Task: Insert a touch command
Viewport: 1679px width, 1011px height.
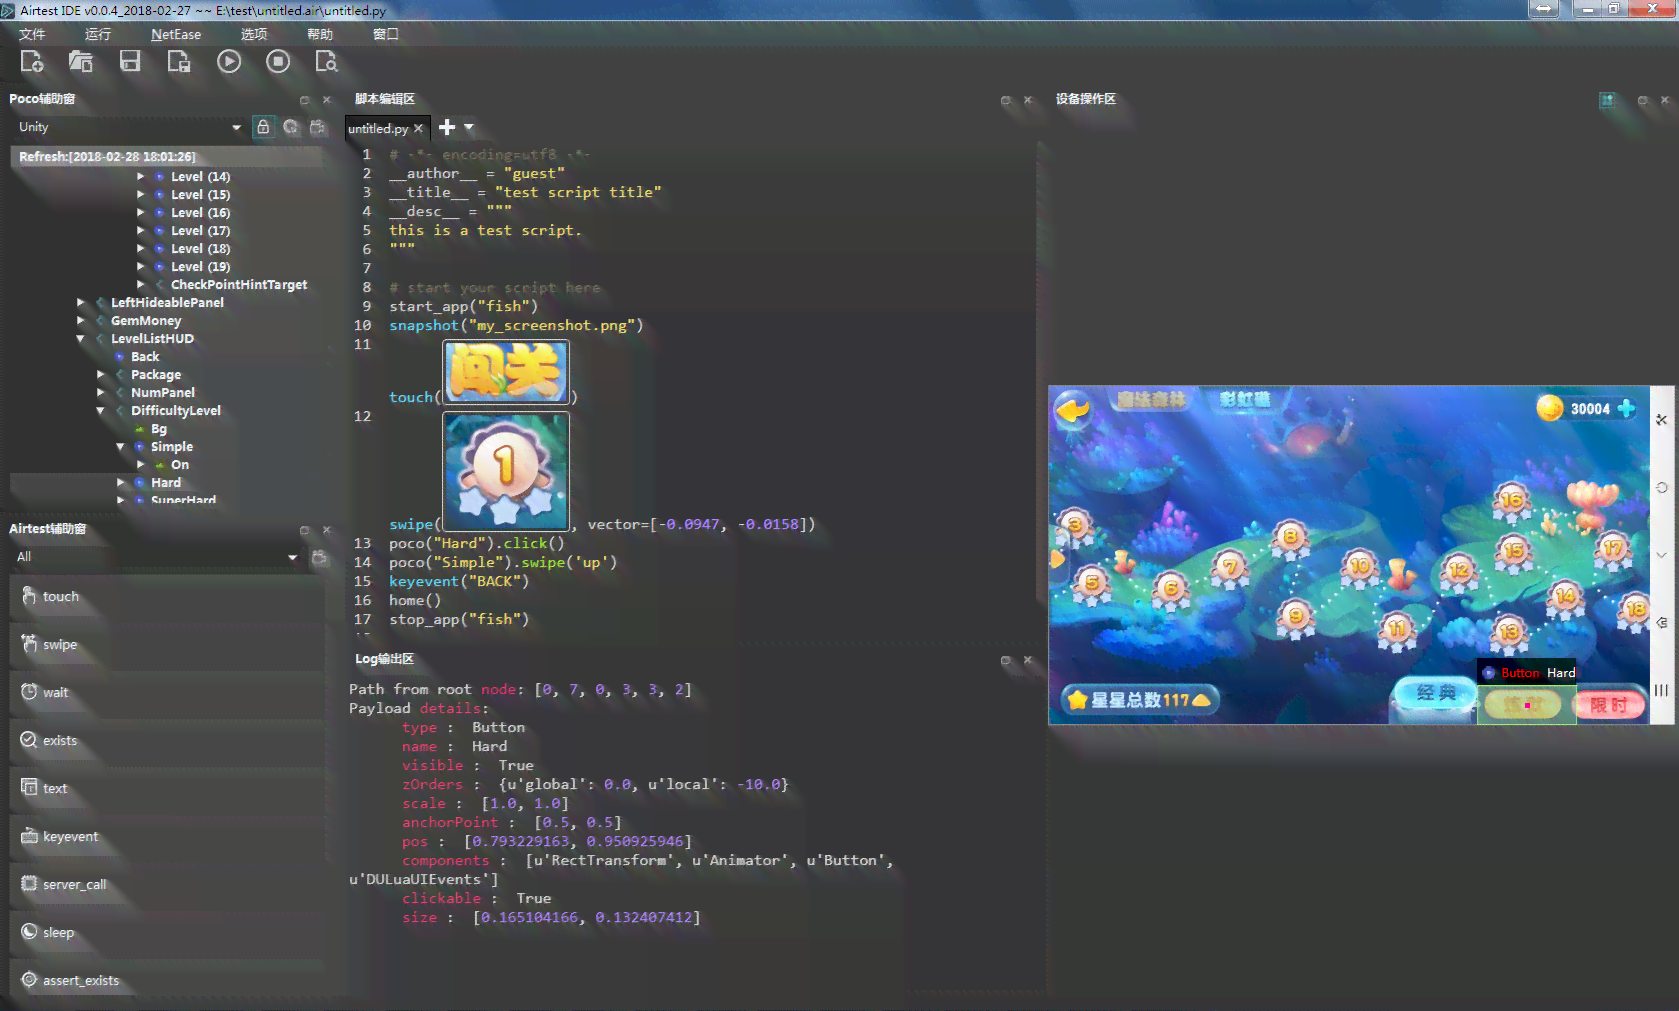Action: (168, 597)
